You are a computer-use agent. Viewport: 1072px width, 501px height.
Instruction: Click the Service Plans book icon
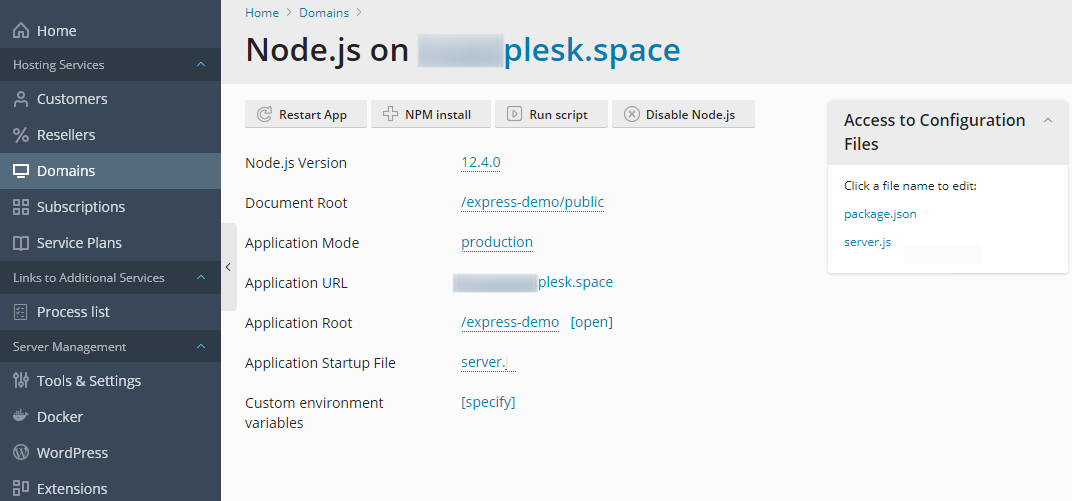pyautogui.click(x=21, y=243)
